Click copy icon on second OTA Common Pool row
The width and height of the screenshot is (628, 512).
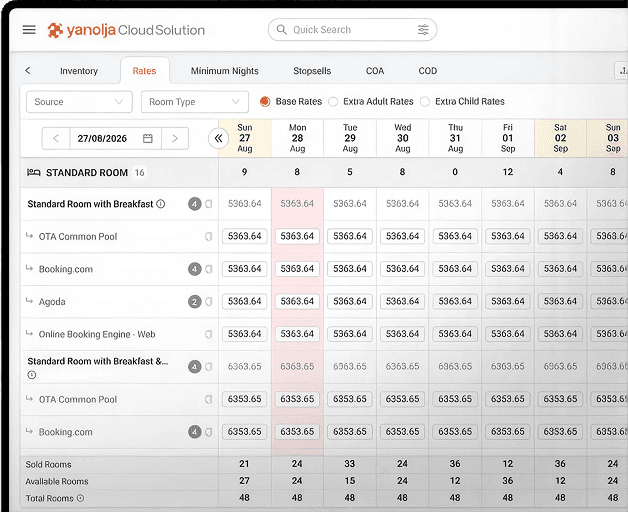pyautogui.click(x=209, y=399)
